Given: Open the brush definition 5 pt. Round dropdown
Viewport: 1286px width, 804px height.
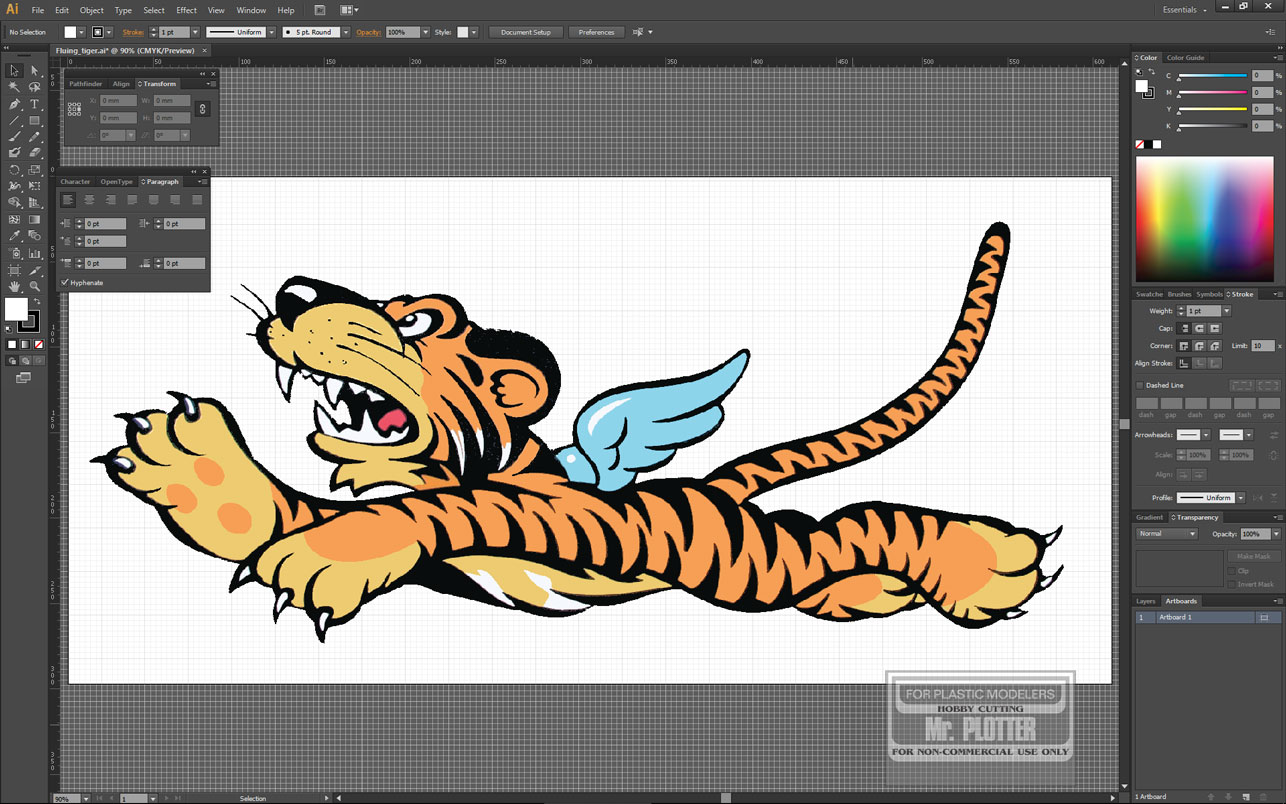Looking at the screenshot, I should pyautogui.click(x=346, y=32).
